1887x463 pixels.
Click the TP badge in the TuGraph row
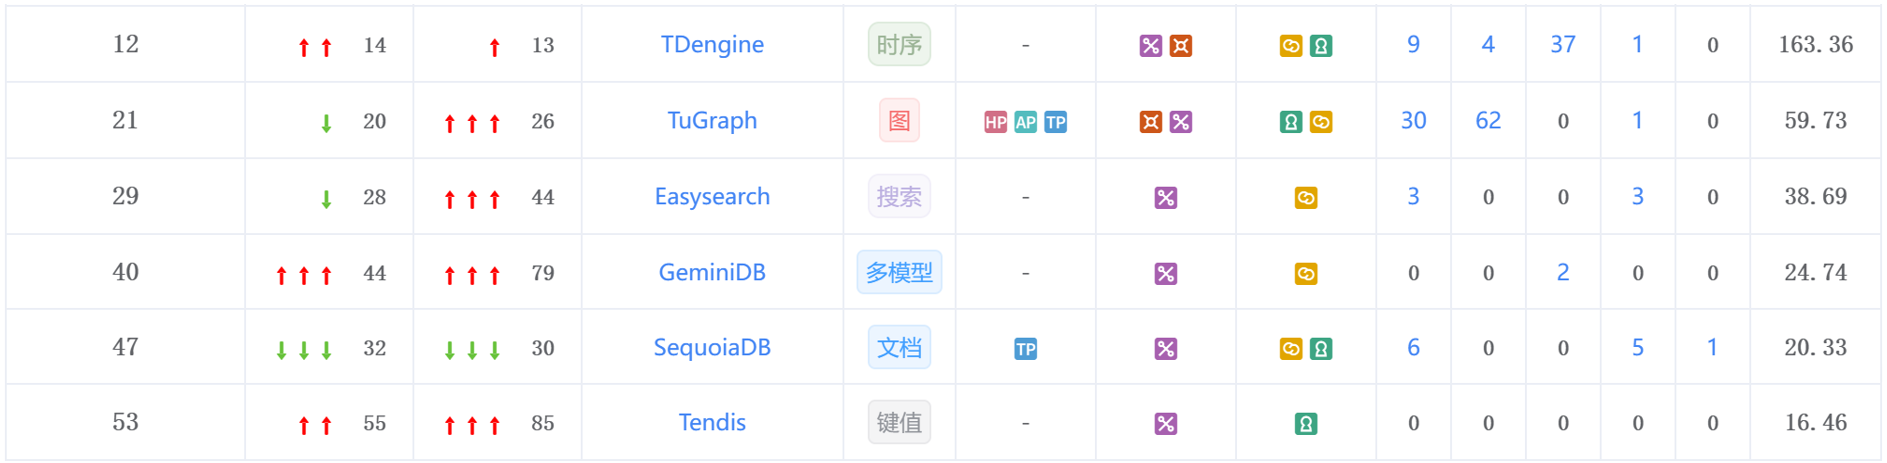(1056, 122)
